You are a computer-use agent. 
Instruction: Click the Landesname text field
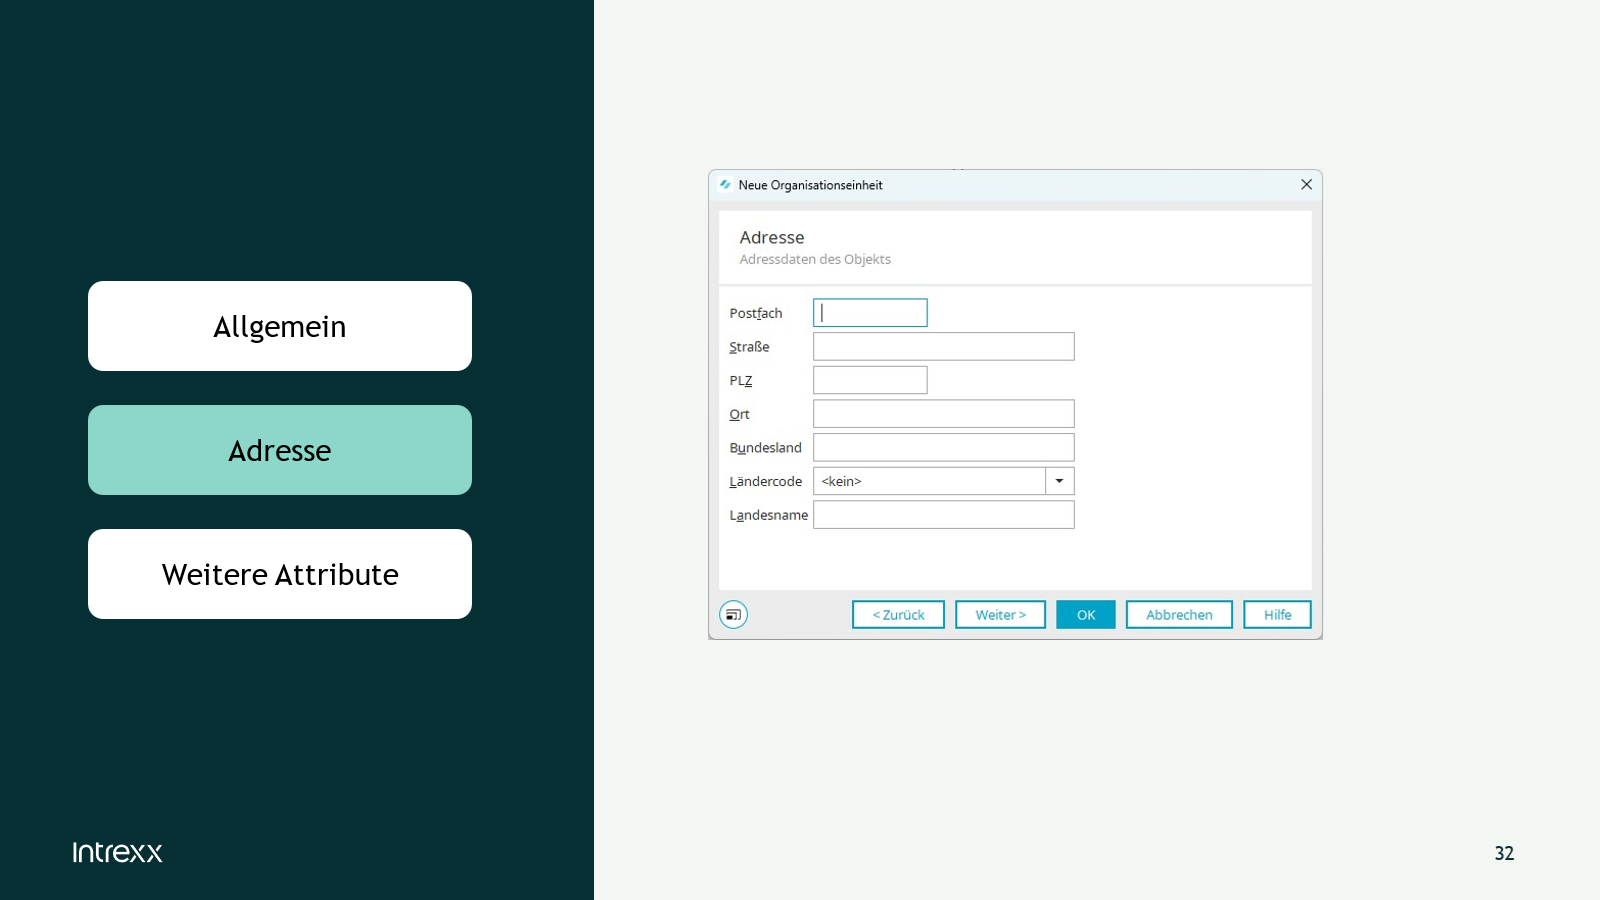pos(943,515)
